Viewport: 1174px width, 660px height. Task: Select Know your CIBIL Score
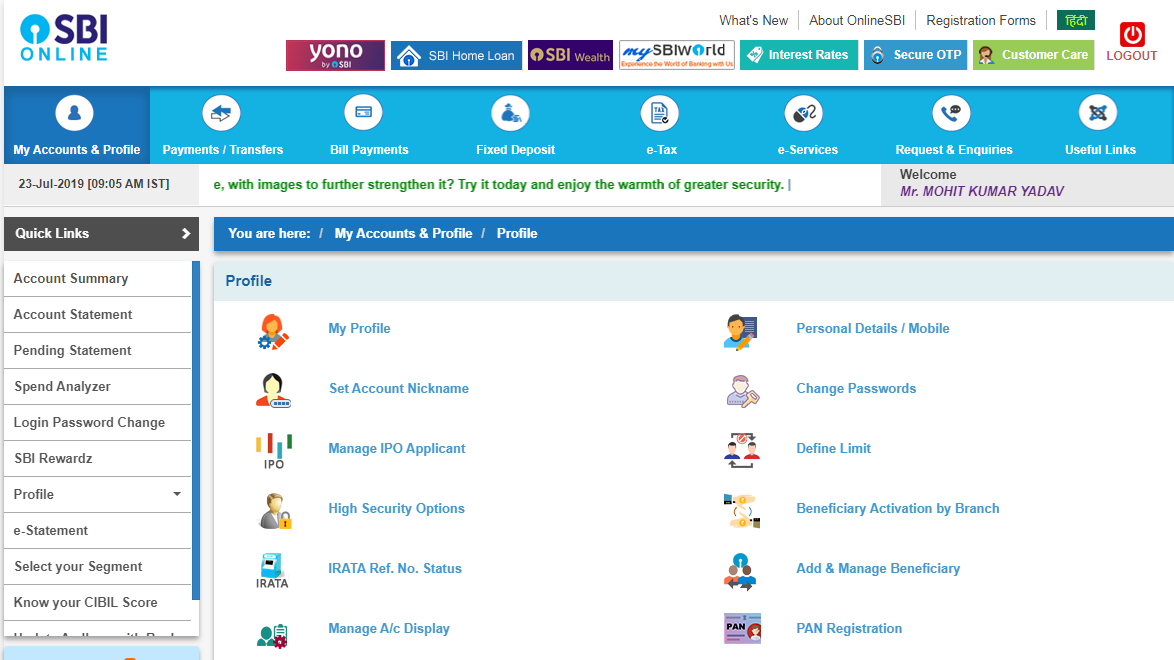coord(85,602)
